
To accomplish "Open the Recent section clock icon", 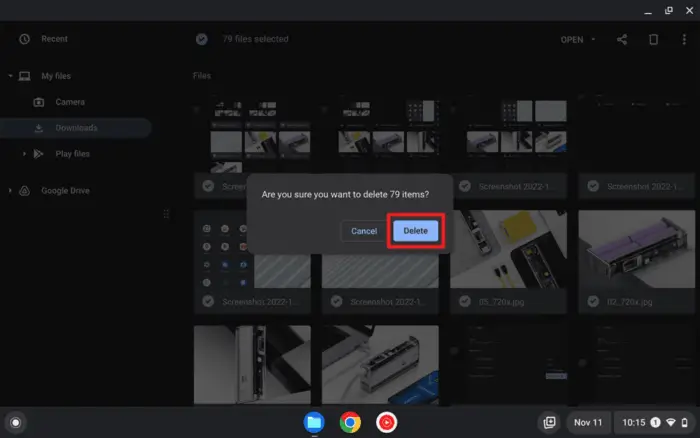I will 25,39.
